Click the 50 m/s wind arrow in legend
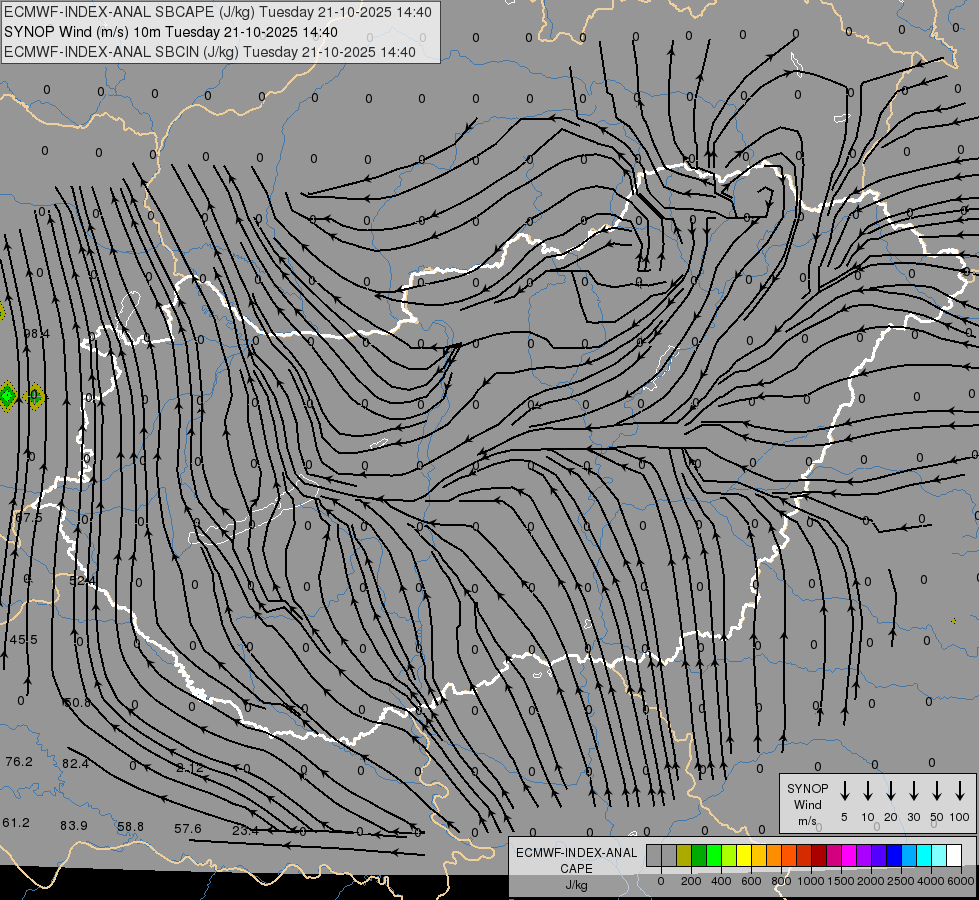 937,791
